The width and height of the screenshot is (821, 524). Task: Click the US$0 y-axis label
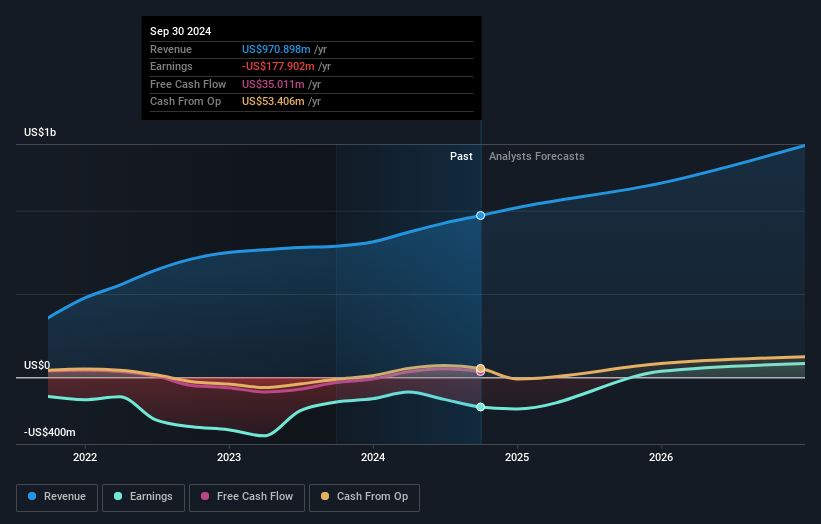[37, 365]
